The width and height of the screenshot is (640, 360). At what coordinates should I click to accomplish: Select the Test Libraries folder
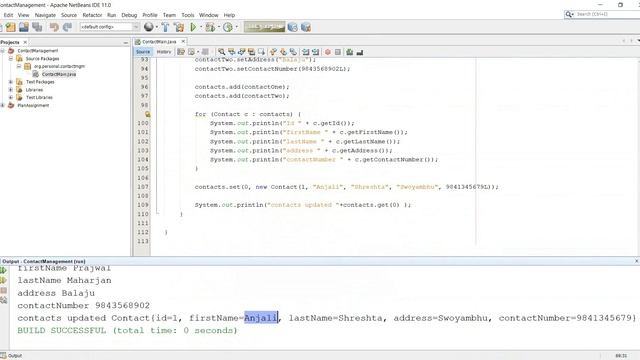pyautogui.click(x=39, y=97)
